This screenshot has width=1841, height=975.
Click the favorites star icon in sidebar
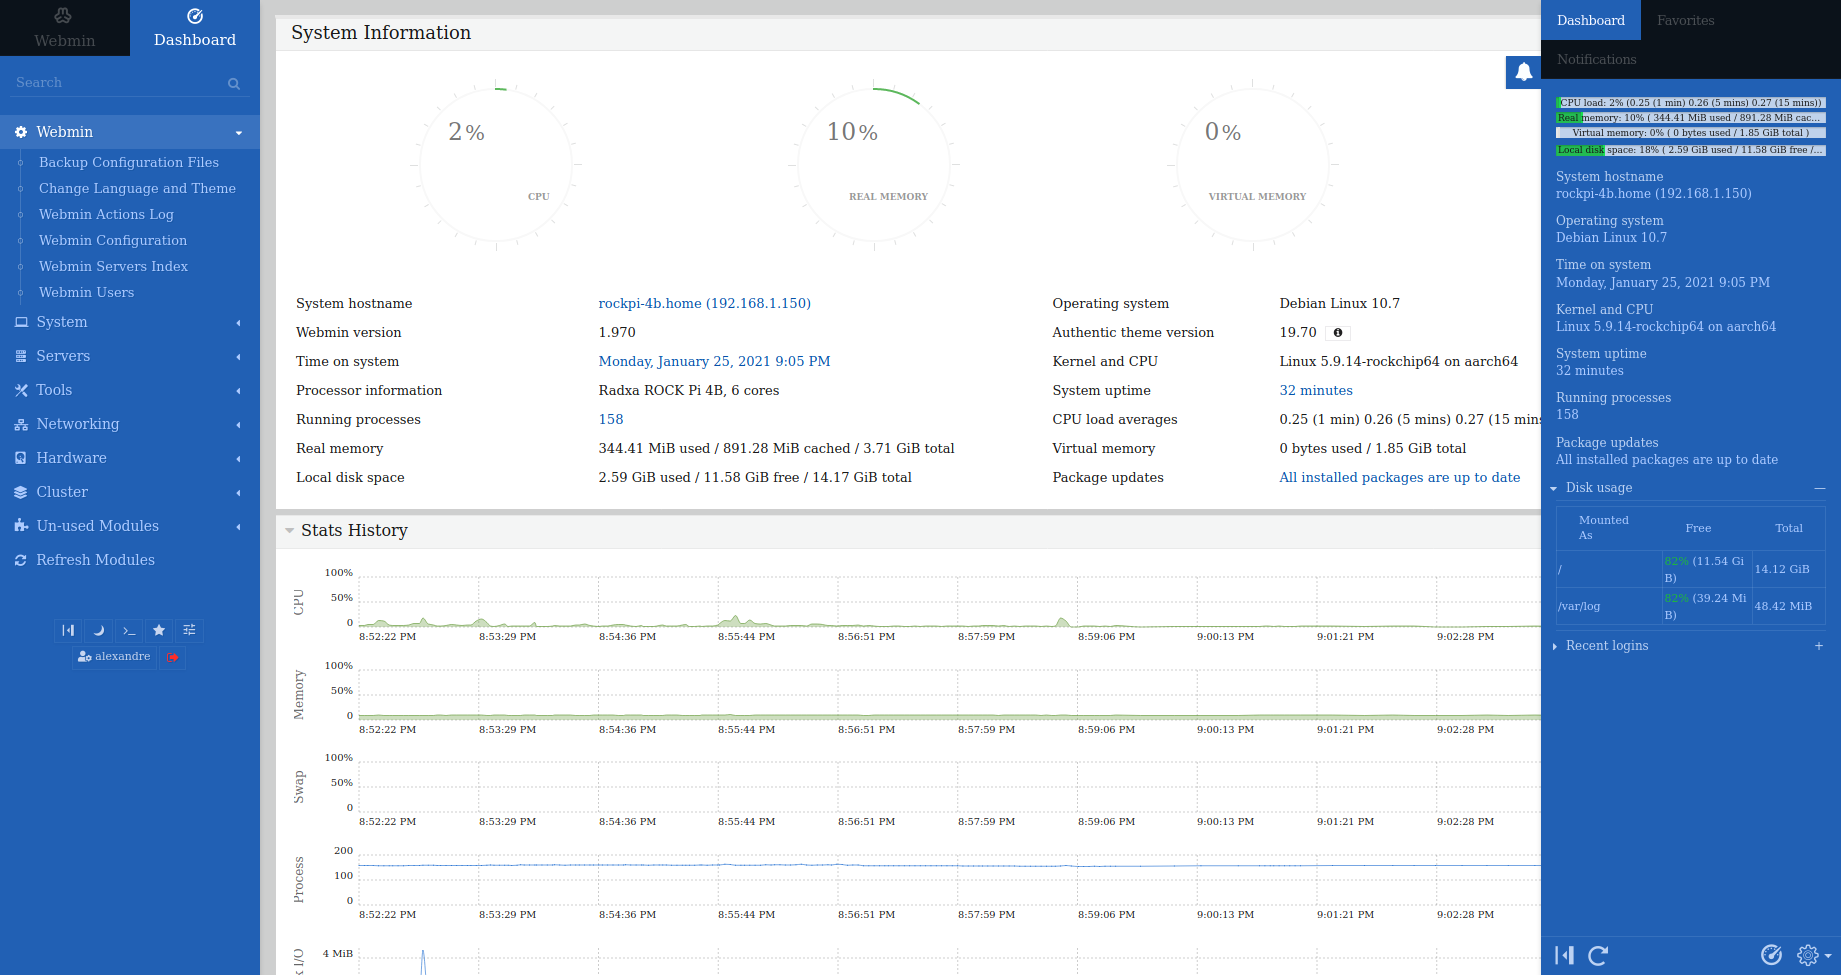click(159, 630)
